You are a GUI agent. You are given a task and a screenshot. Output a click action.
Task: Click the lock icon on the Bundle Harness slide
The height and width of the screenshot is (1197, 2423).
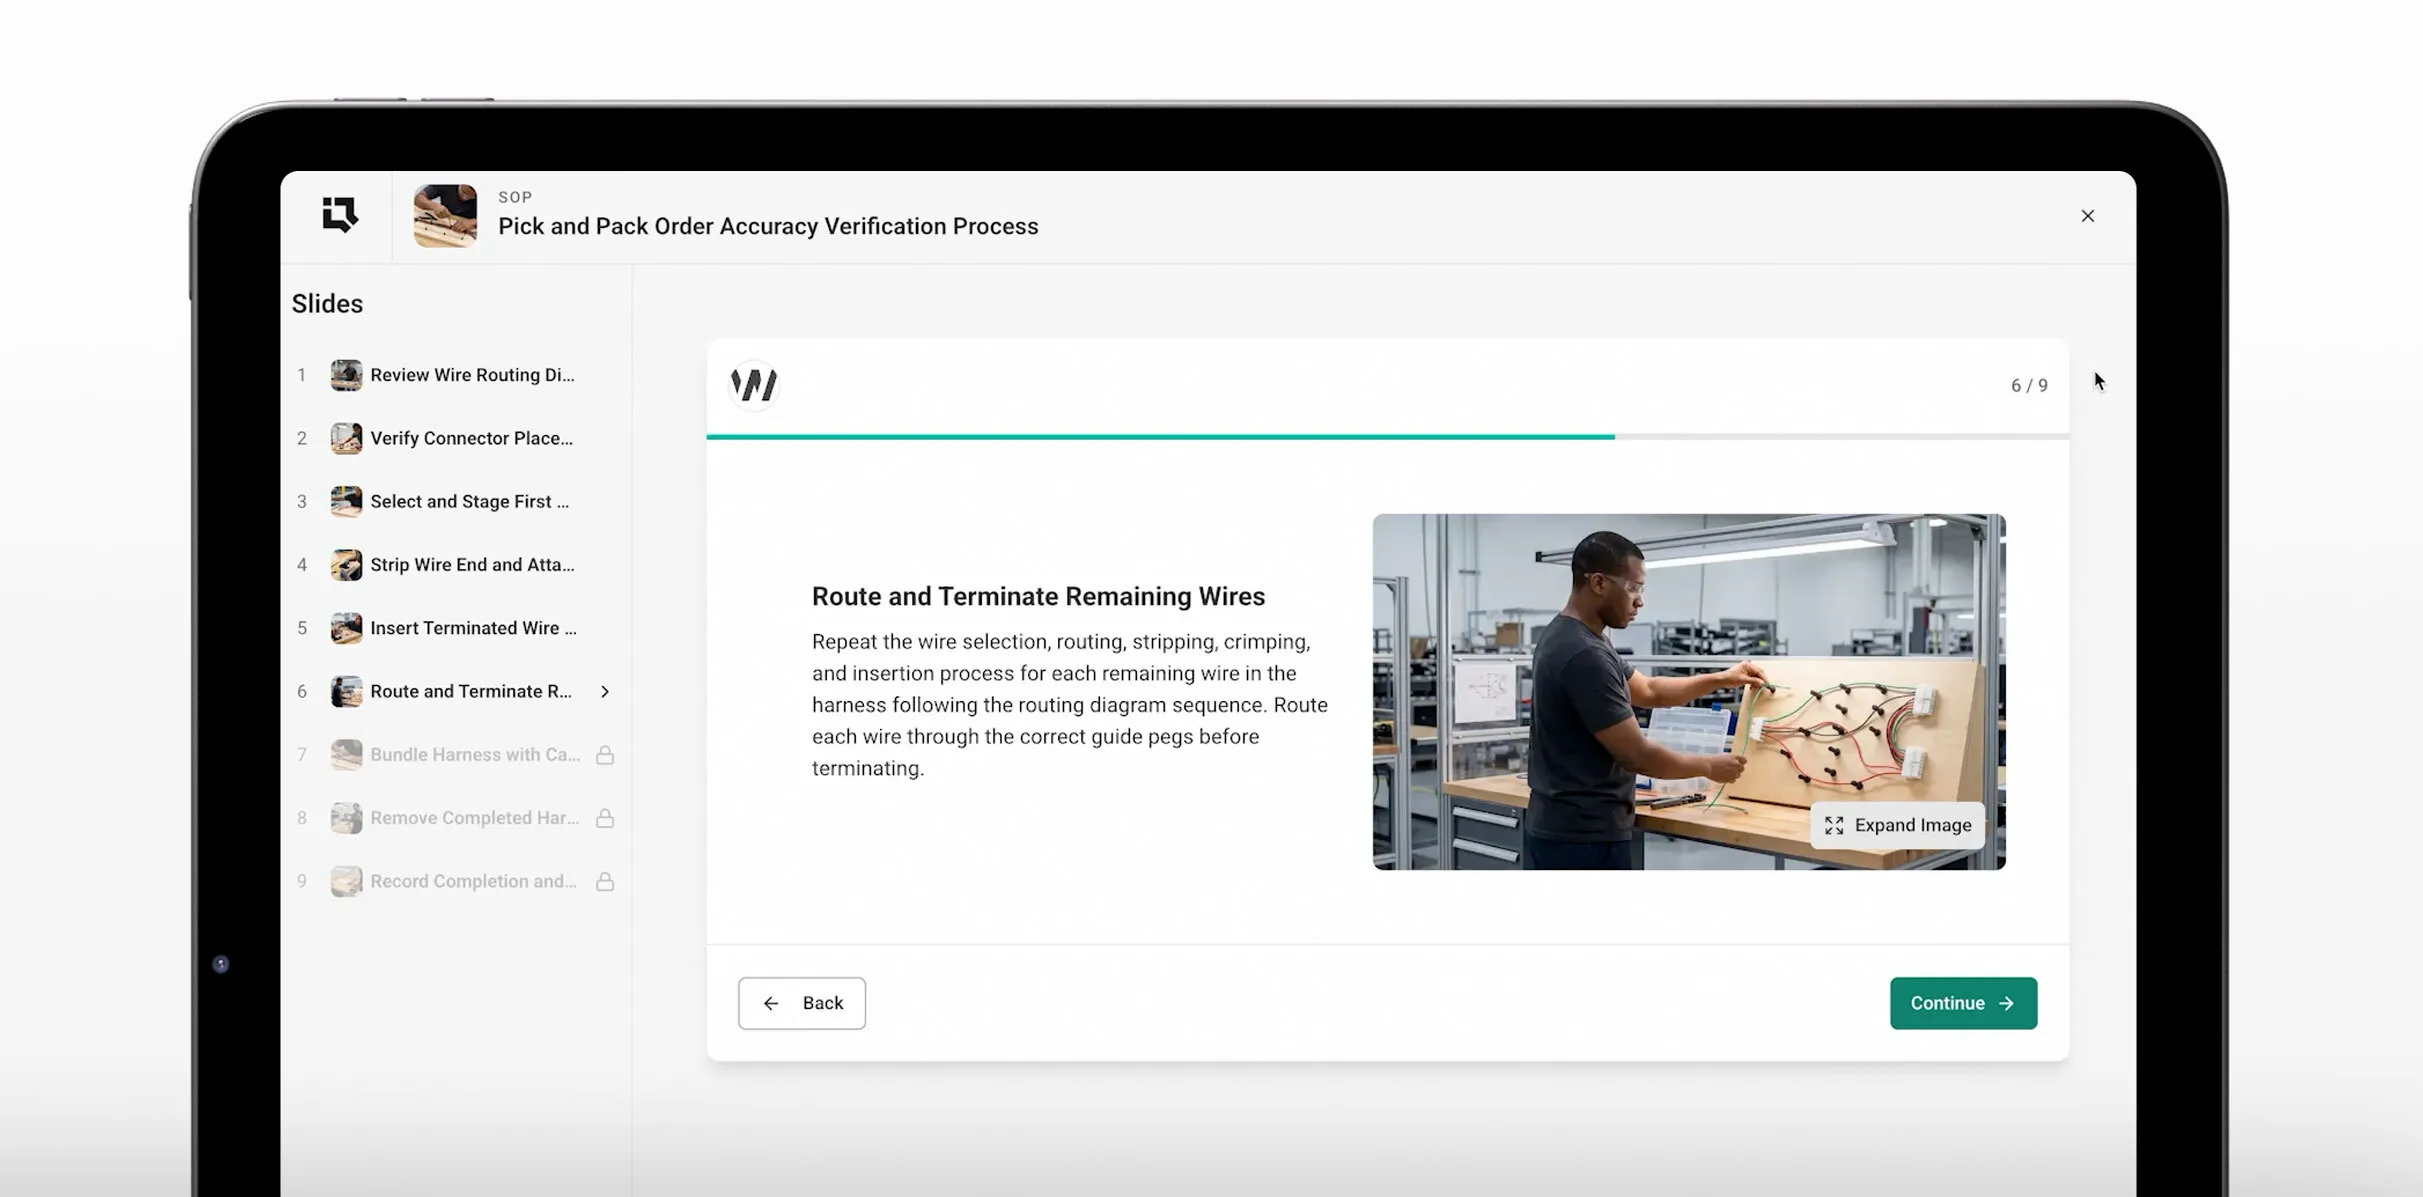(x=606, y=755)
